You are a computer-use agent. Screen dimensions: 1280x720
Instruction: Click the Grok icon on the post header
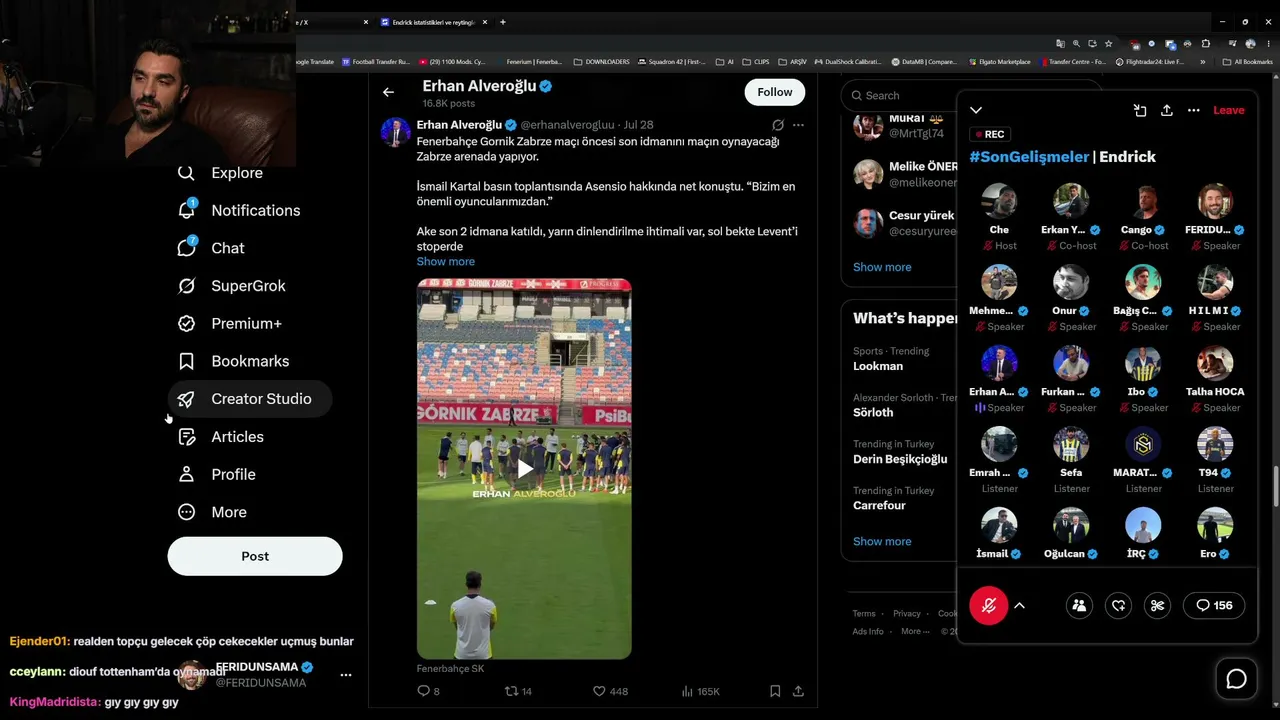coord(778,125)
